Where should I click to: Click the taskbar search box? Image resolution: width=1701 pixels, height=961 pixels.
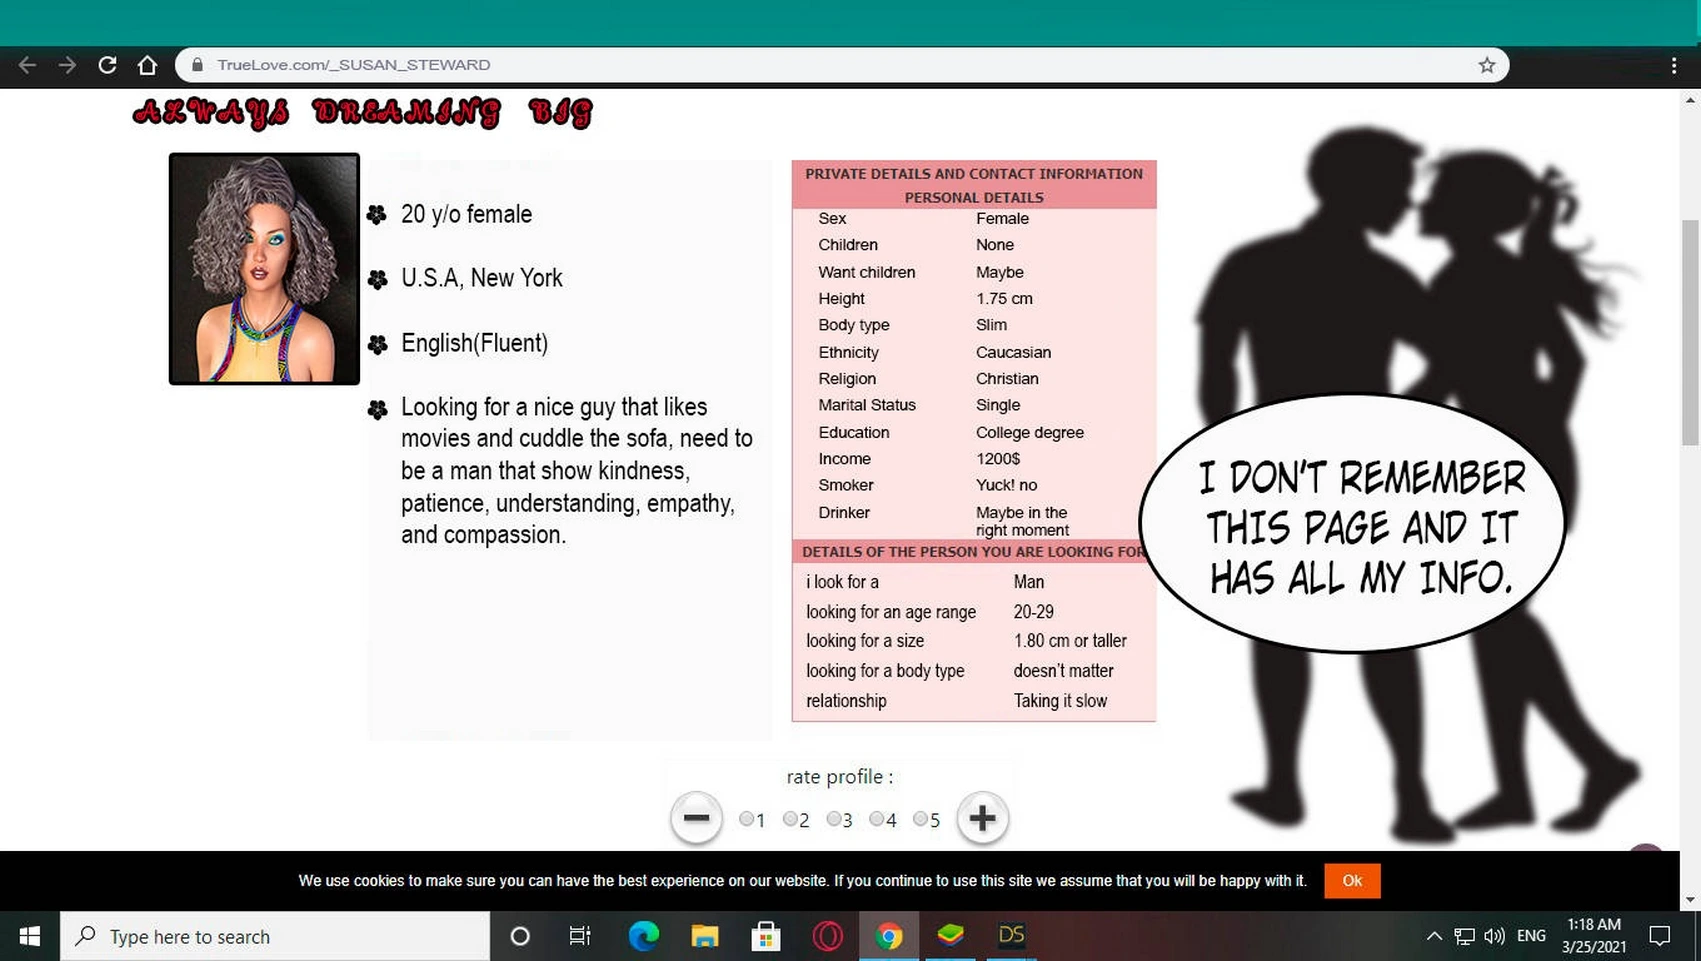[x=275, y=936]
